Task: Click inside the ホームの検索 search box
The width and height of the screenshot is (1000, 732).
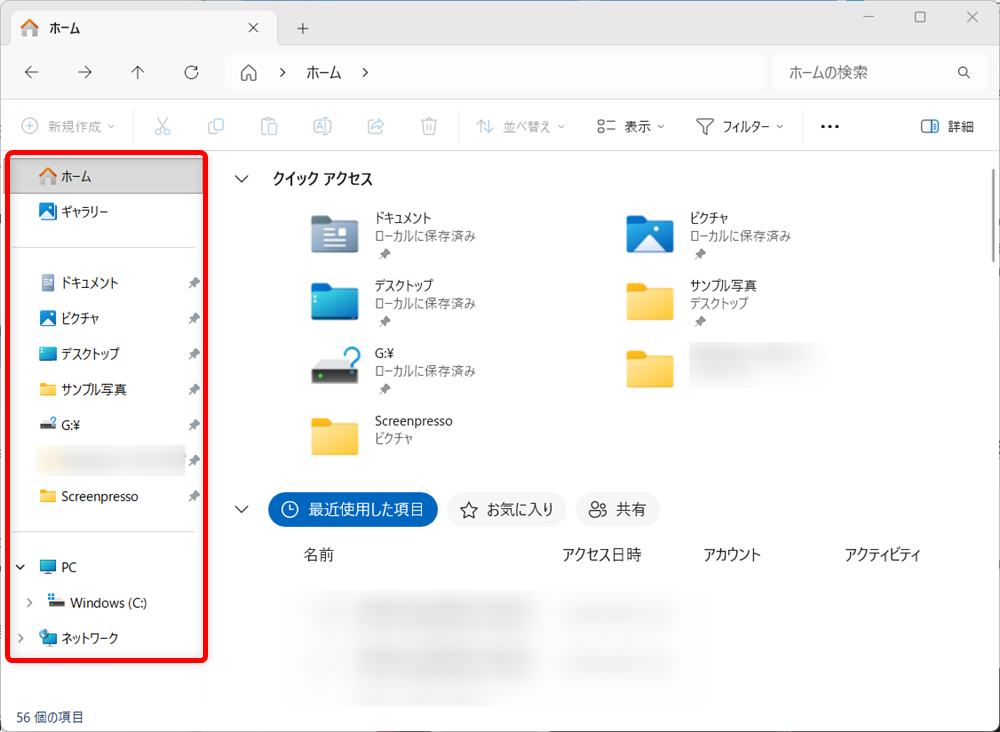Action: pos(880,72)
